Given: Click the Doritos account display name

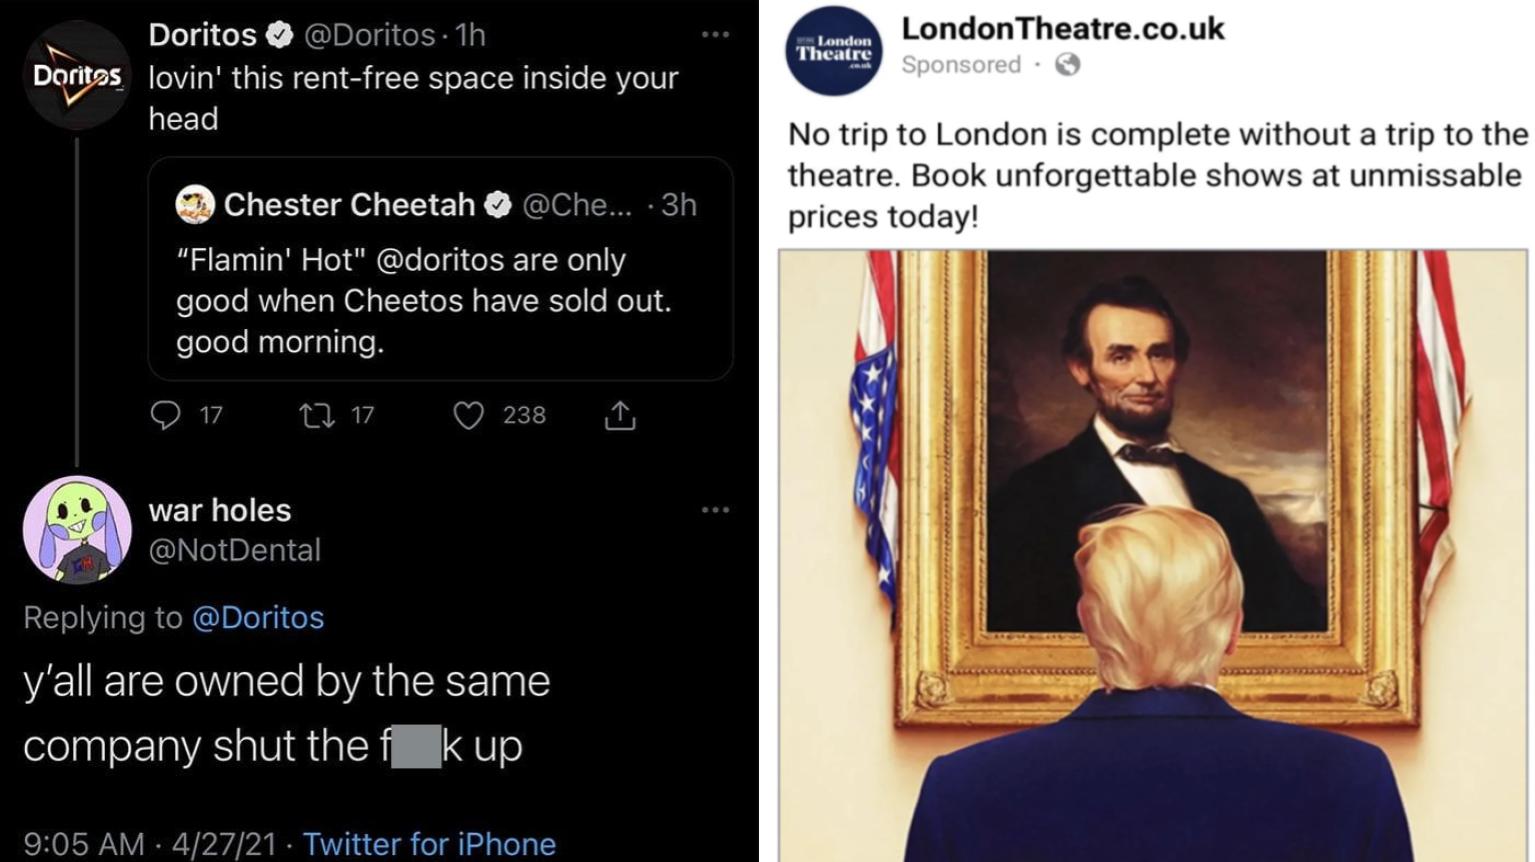Looking at the screenshot, I should pyautogui.click(x=203, y=35).
